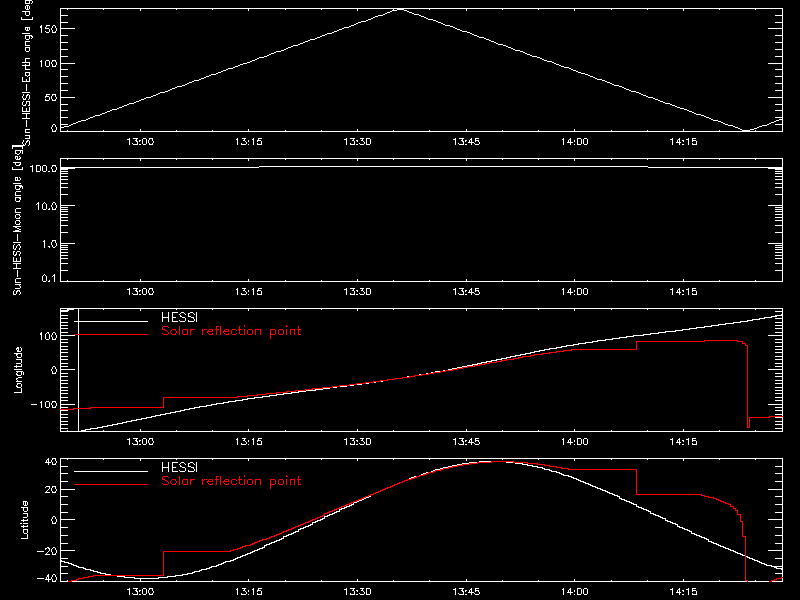Click red legend line sample in Latitude plot
Image resolution: width=800 pixels, height=600 pixels.
pos(111,485)
